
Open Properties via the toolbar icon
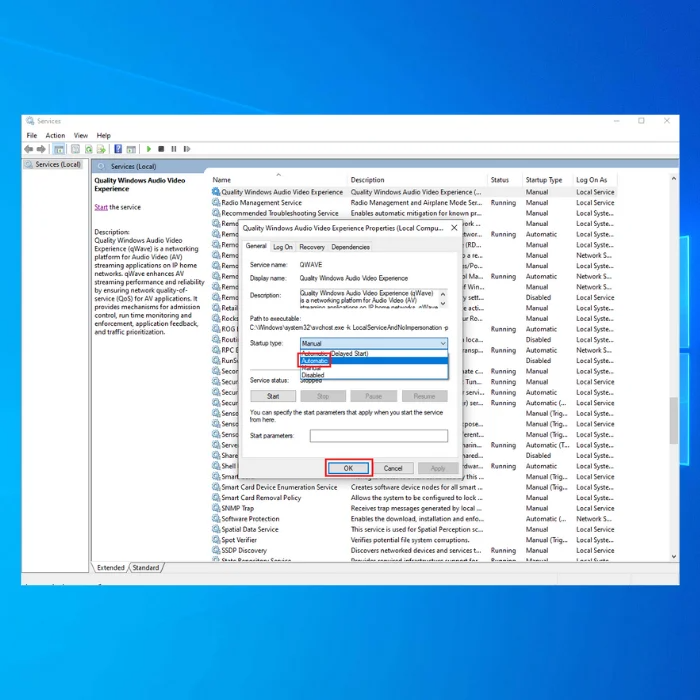coord(75,149)
